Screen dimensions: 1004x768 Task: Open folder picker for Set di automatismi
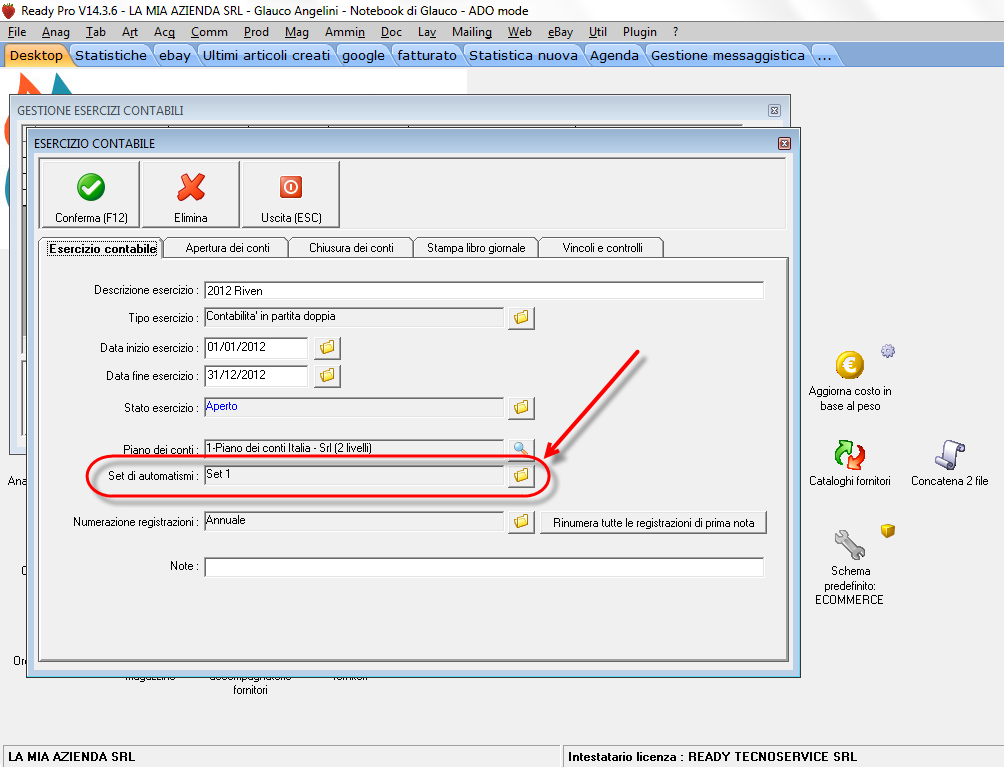[521, 475]
